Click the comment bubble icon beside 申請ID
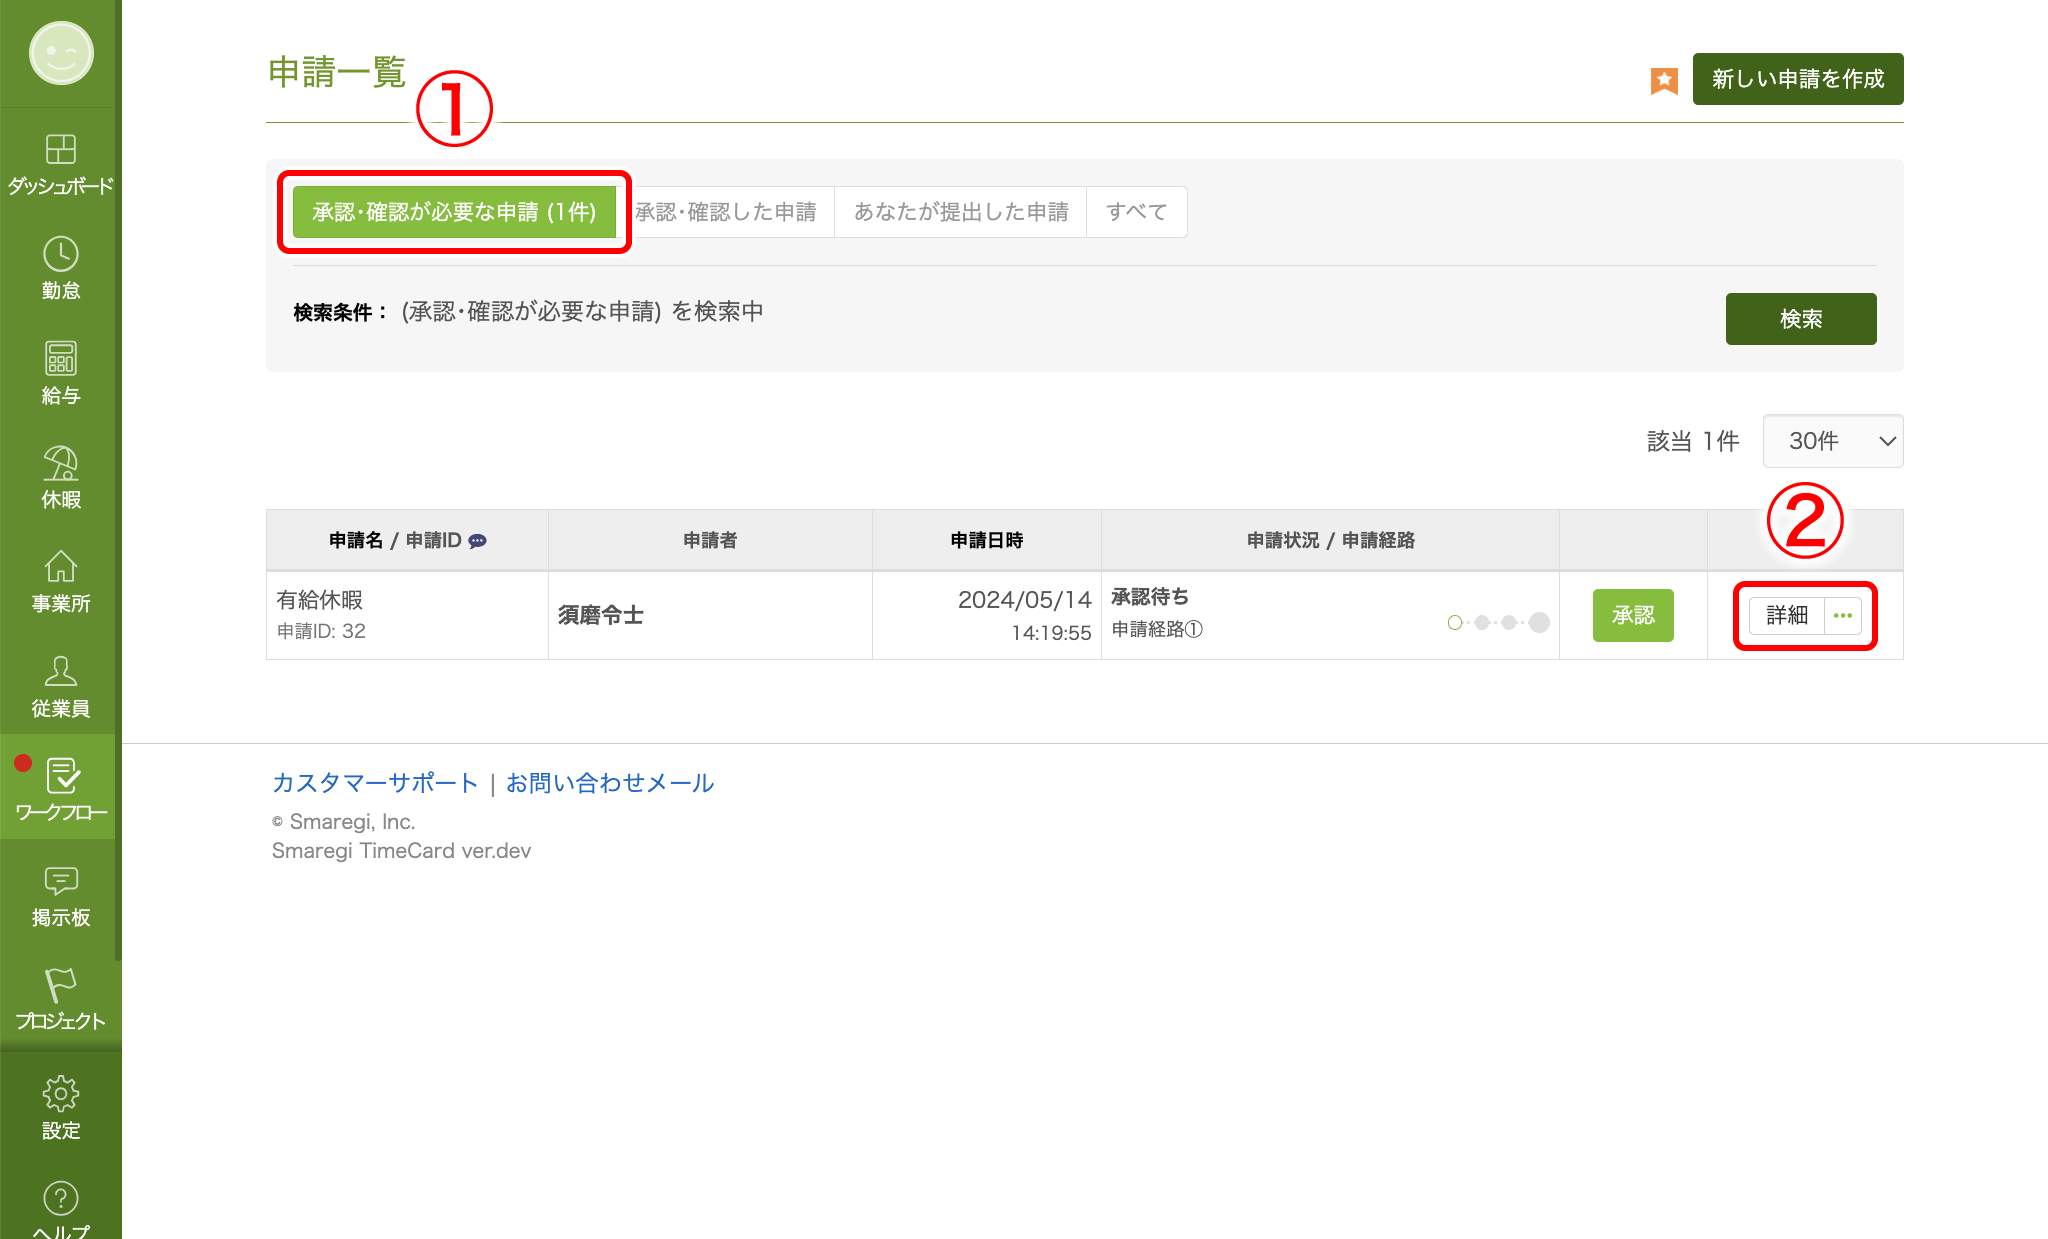The image size is (2048, 1239). point(478,541)
